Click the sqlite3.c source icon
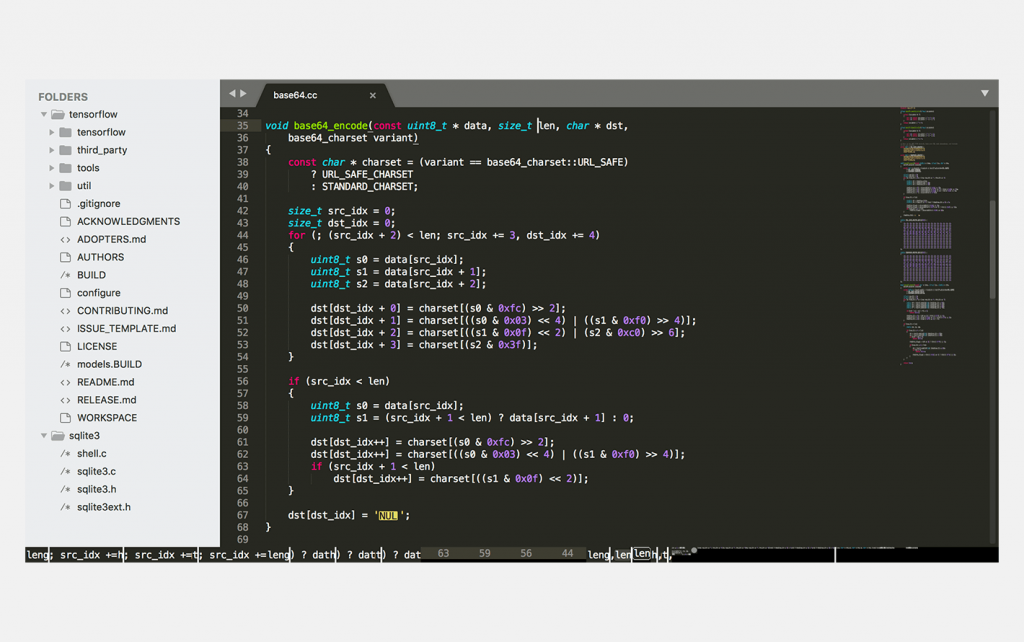1024x642 pixels. [65, 472]
